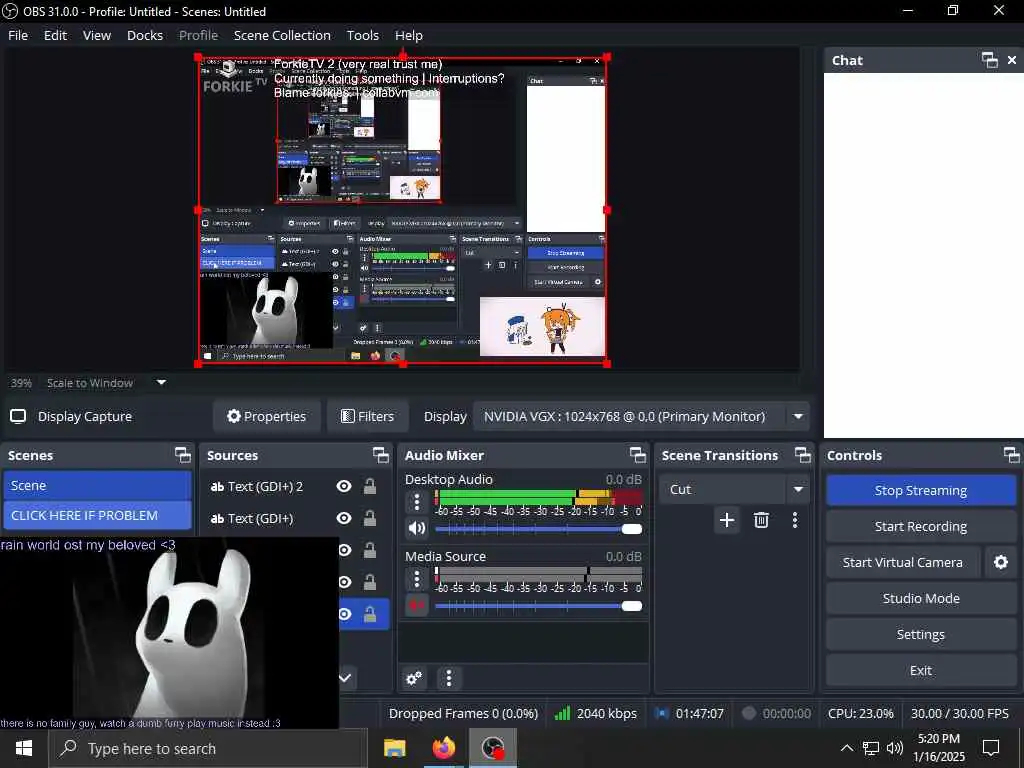Pop out the Chat dock
The width and height of the screenshot is (1024, 768).
tap(989, 60)
